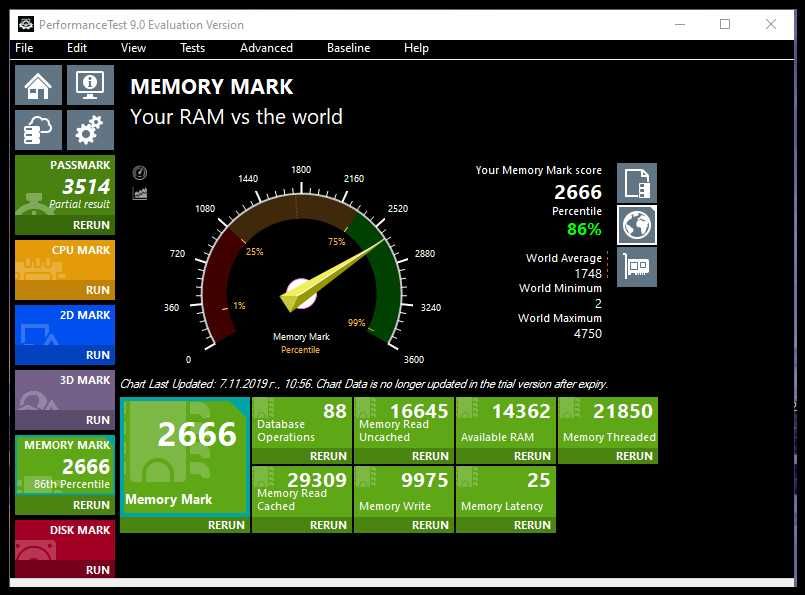Go to the Home dashboard icon
Image resolution: width=805 pixels, height=595 pixels.
click(39, 85)
